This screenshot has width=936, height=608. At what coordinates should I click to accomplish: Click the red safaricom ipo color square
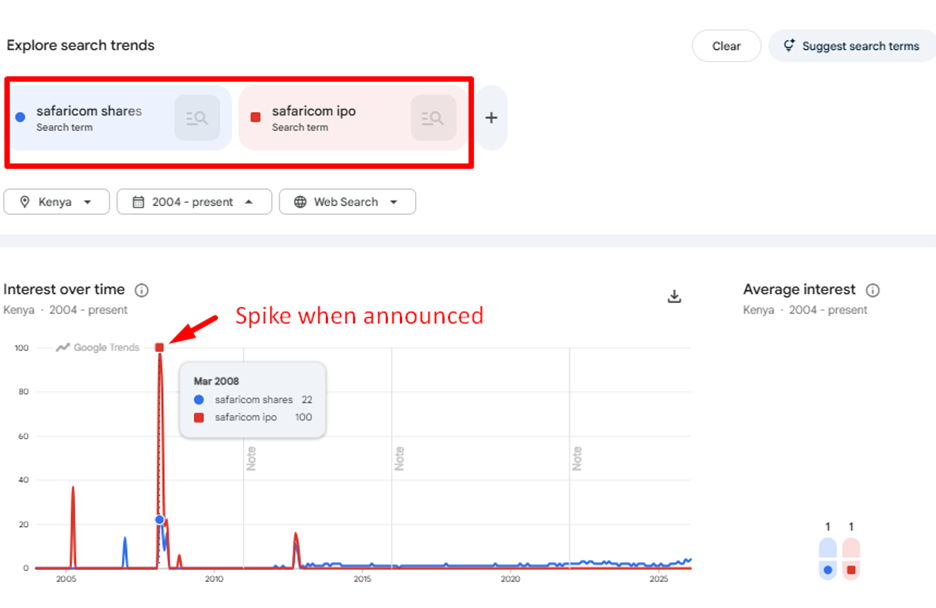point(256,117)
